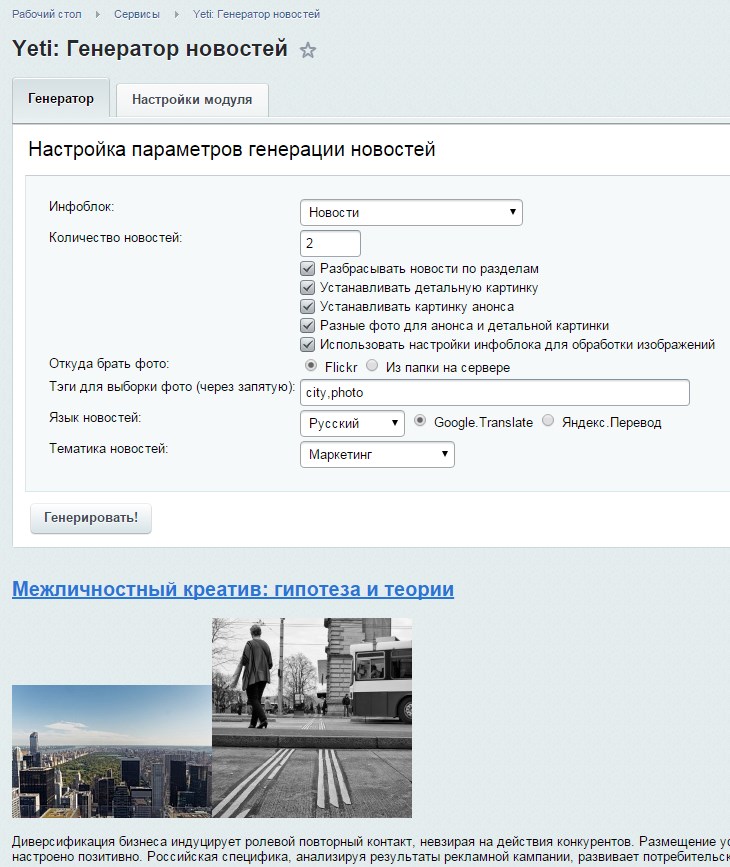The width and height of the screenshot is (730, 867).
Task: Click the Количество новостей input field
Action: (330, 243)
